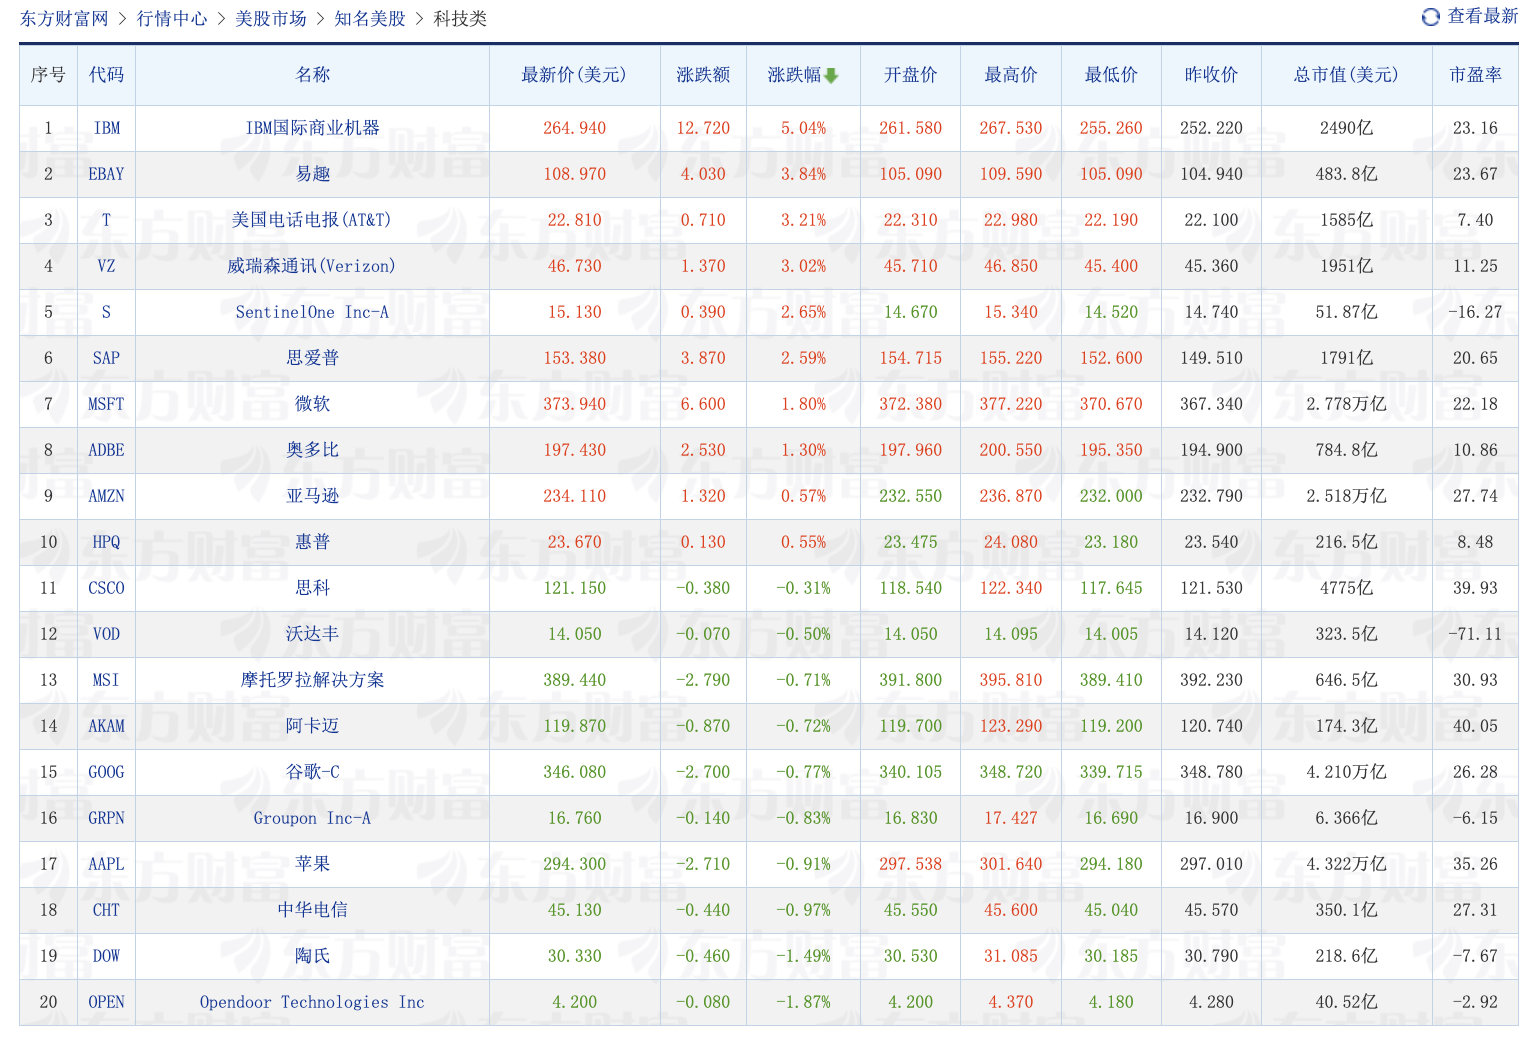Open the DOW ticker code link

pyautogui.click(x=106, y=956)
